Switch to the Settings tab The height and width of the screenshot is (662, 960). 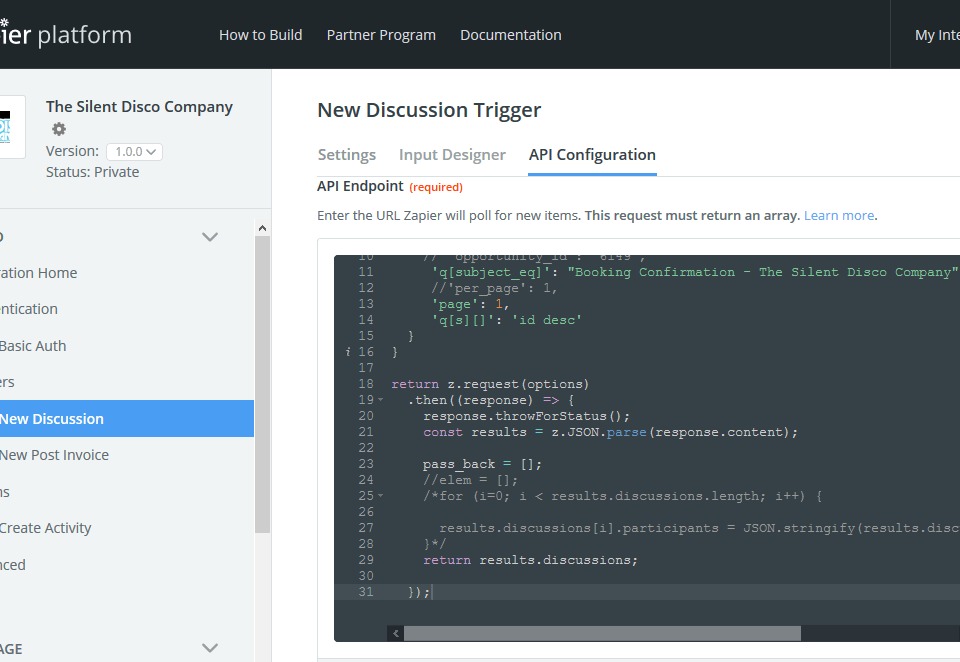(x=347, y=155)
